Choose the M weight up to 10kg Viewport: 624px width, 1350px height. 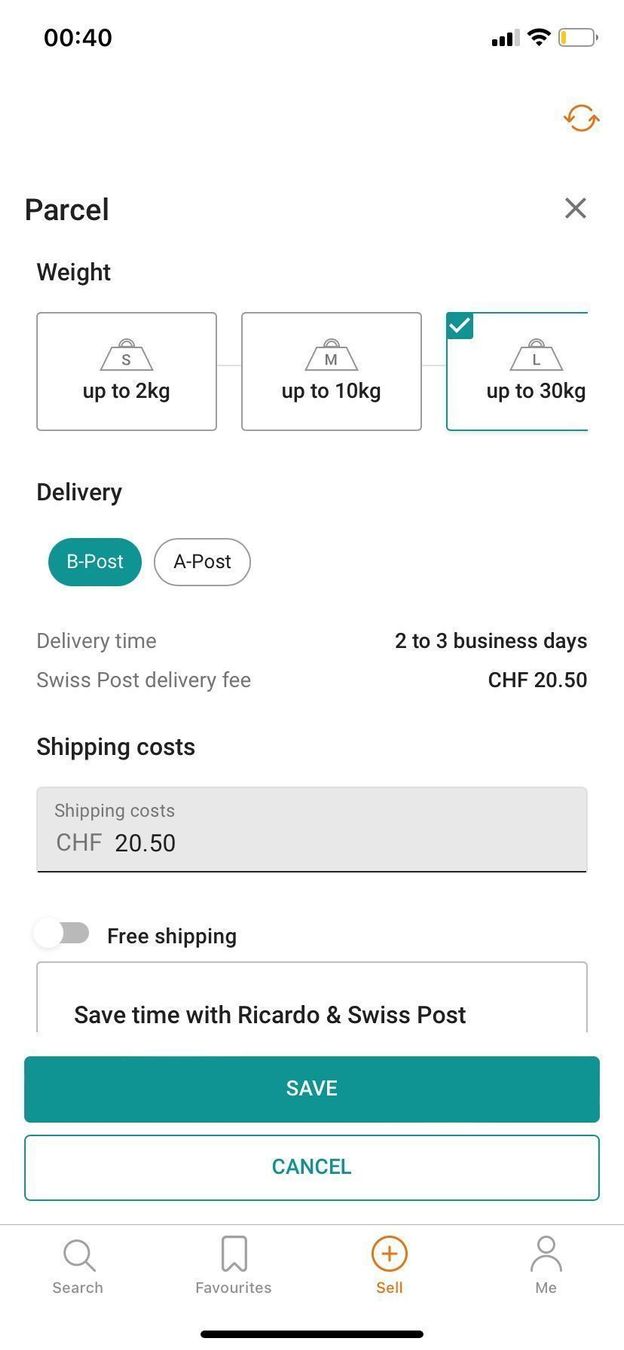[331, 372]
